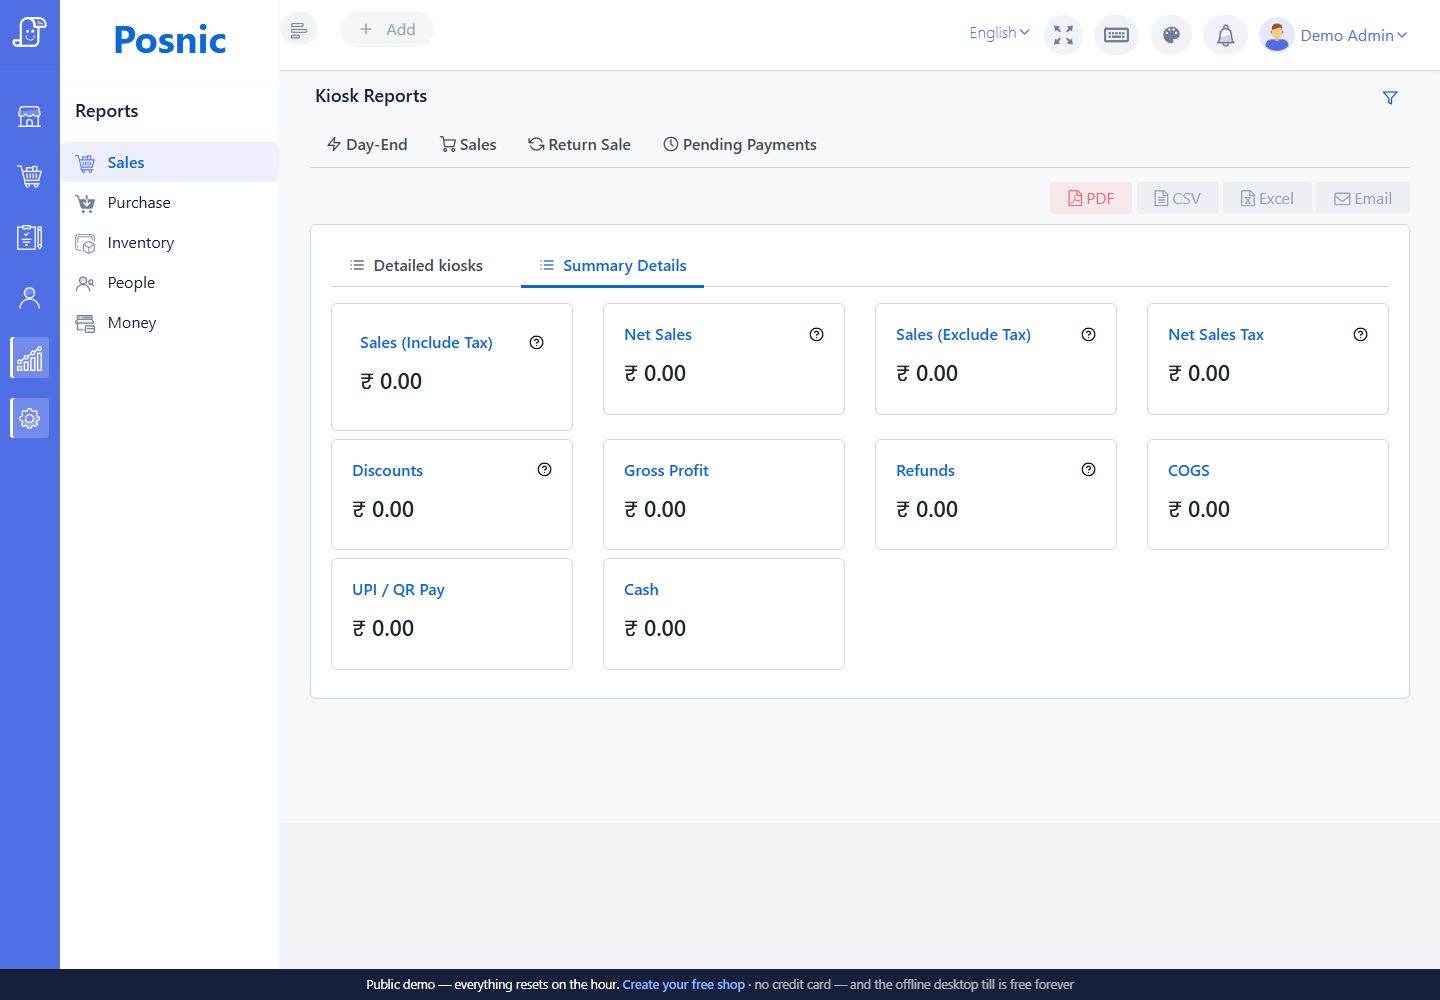Open the Summary Details tab
The image size is (1440, 1000).
613,265
